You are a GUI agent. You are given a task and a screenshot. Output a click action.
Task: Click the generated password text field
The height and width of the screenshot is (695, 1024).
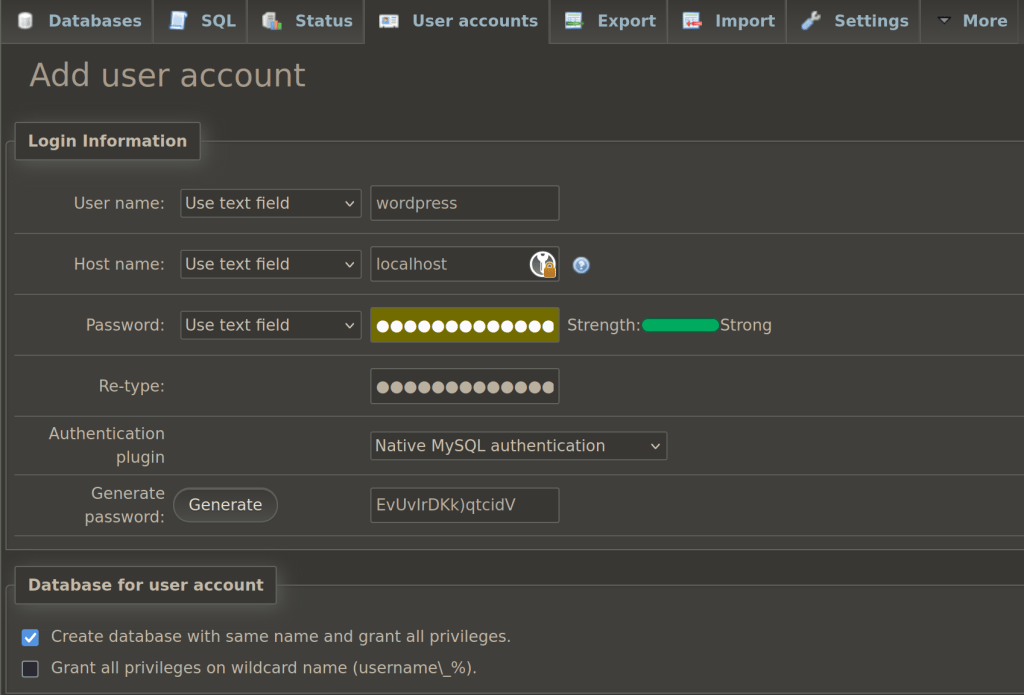coord(464,505)
